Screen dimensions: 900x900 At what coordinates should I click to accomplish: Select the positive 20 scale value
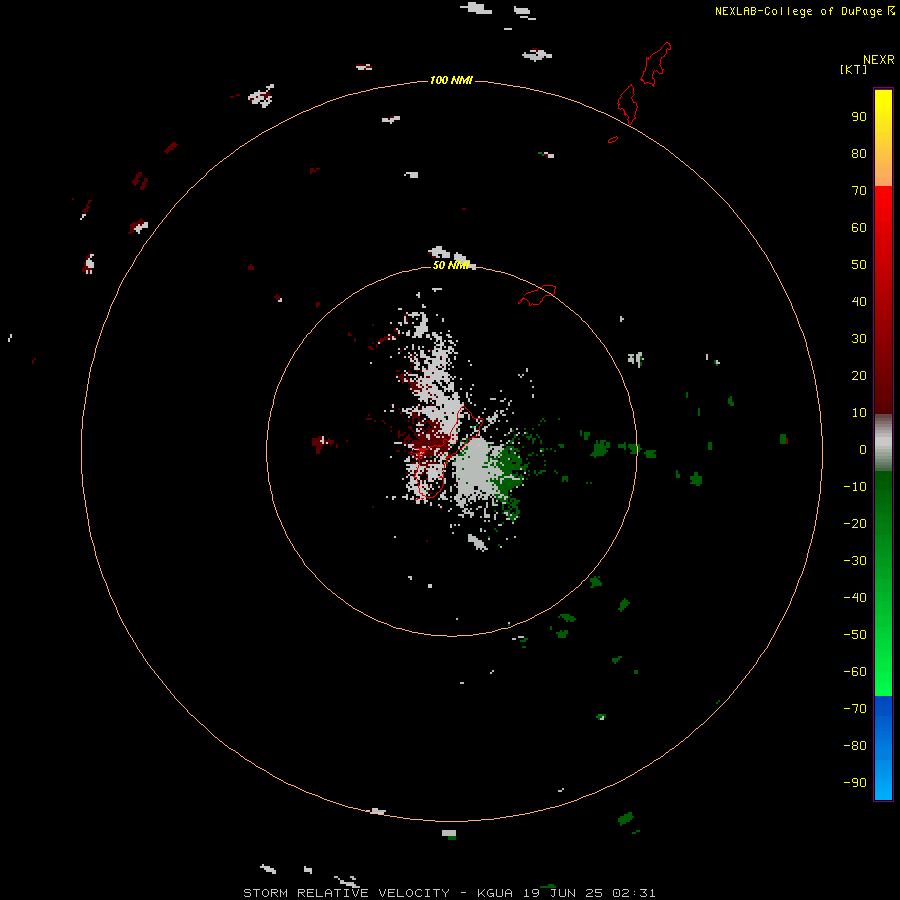pyautogui.click(x=859, y=376)
